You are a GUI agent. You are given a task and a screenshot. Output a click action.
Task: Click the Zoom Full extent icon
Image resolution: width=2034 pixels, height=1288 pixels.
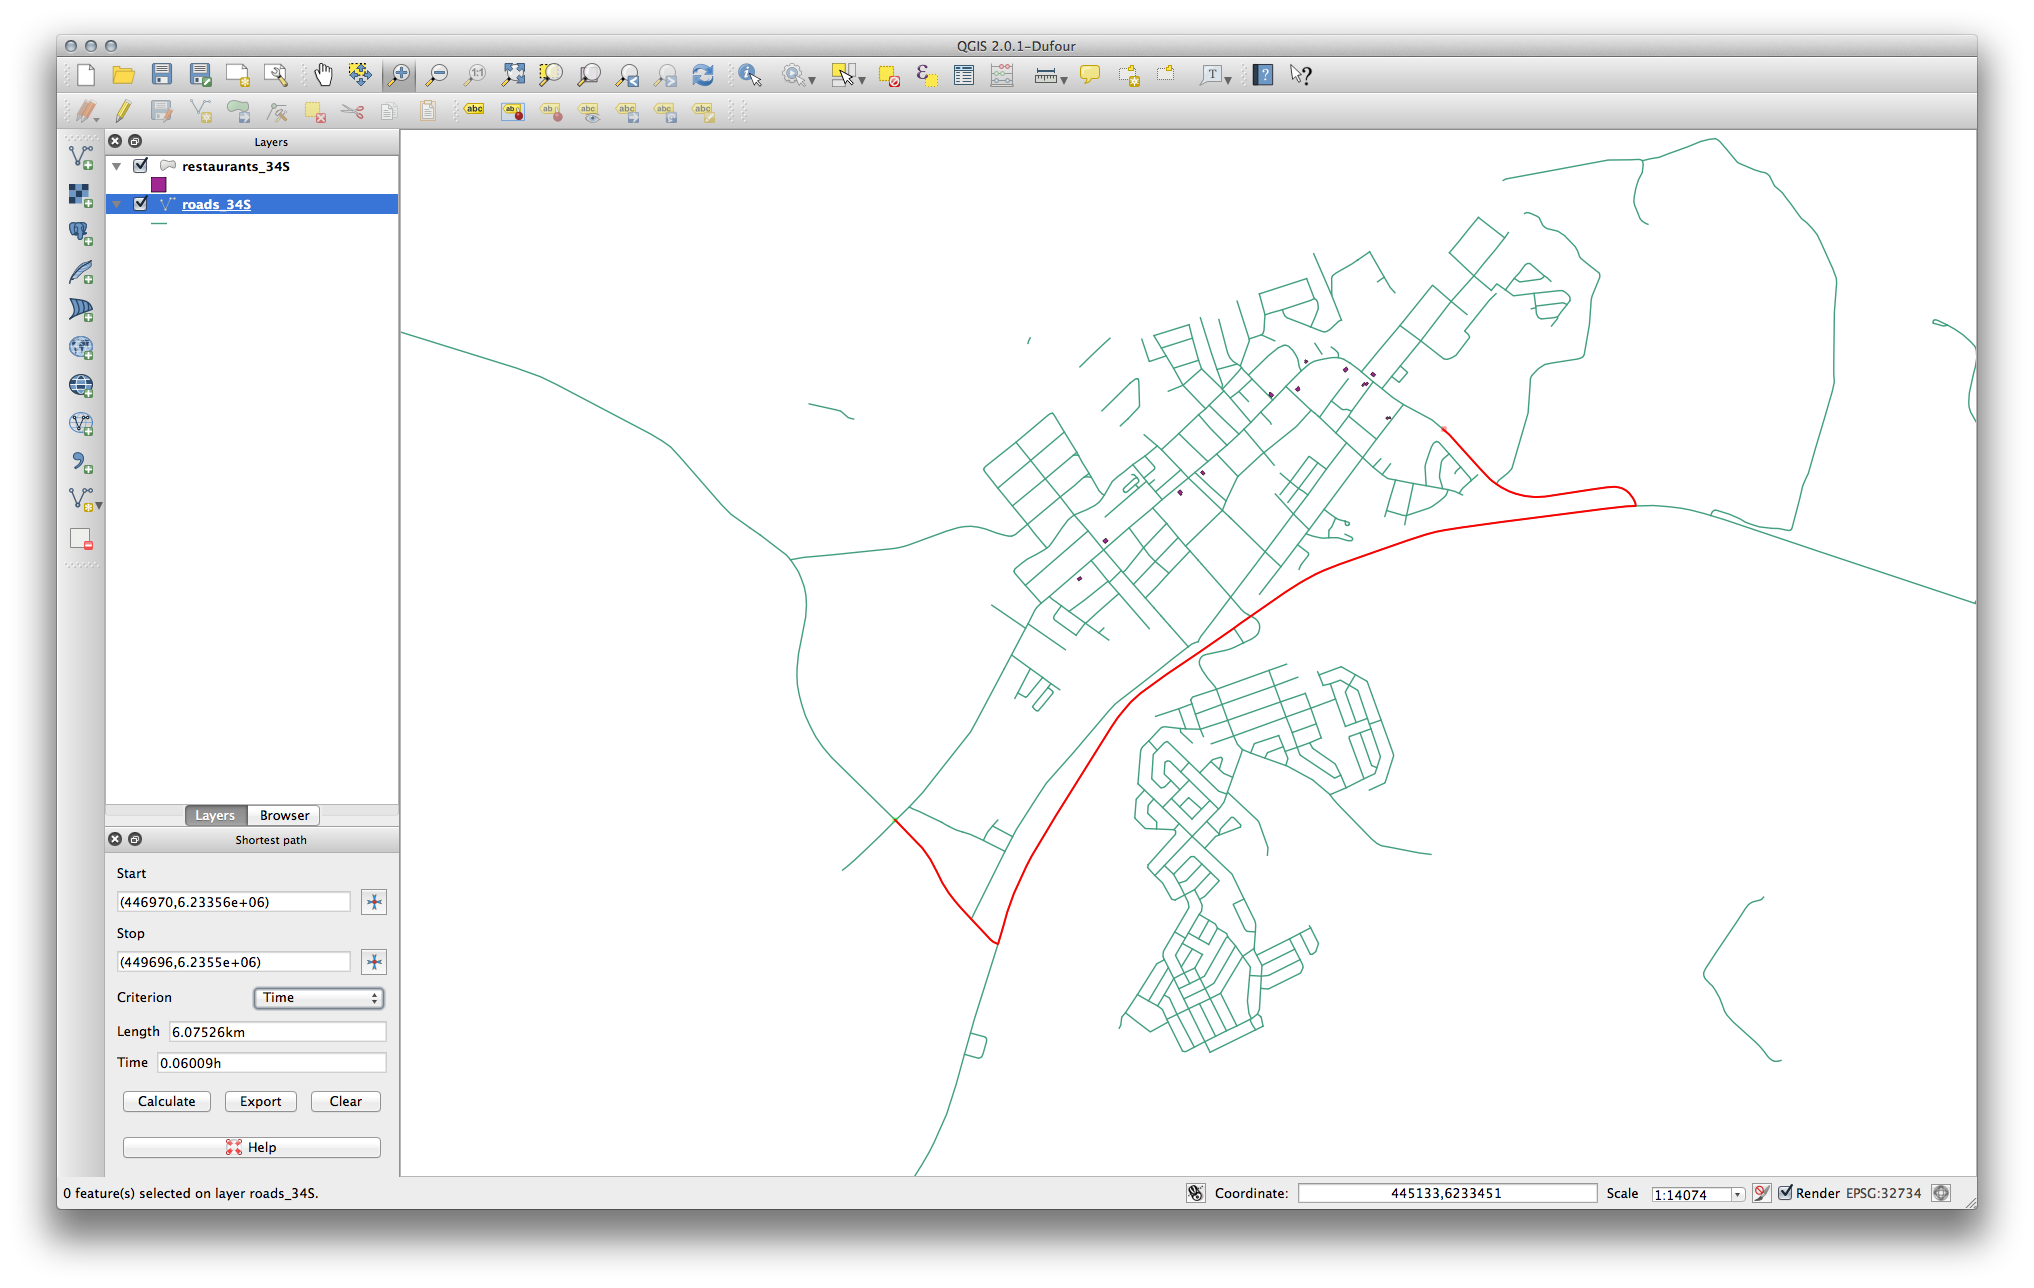coord(513,75)
